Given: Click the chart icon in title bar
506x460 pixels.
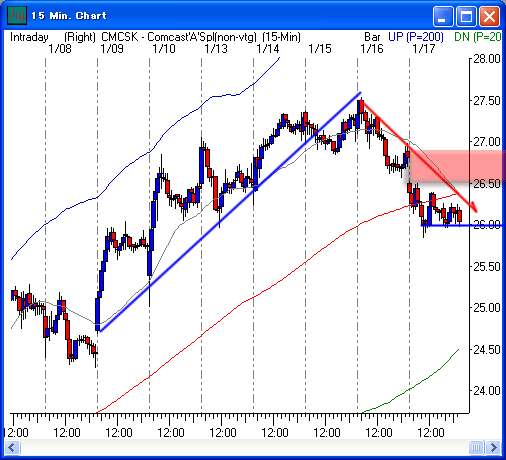Looking at the screenshot, I should click(x=17, y=15).
